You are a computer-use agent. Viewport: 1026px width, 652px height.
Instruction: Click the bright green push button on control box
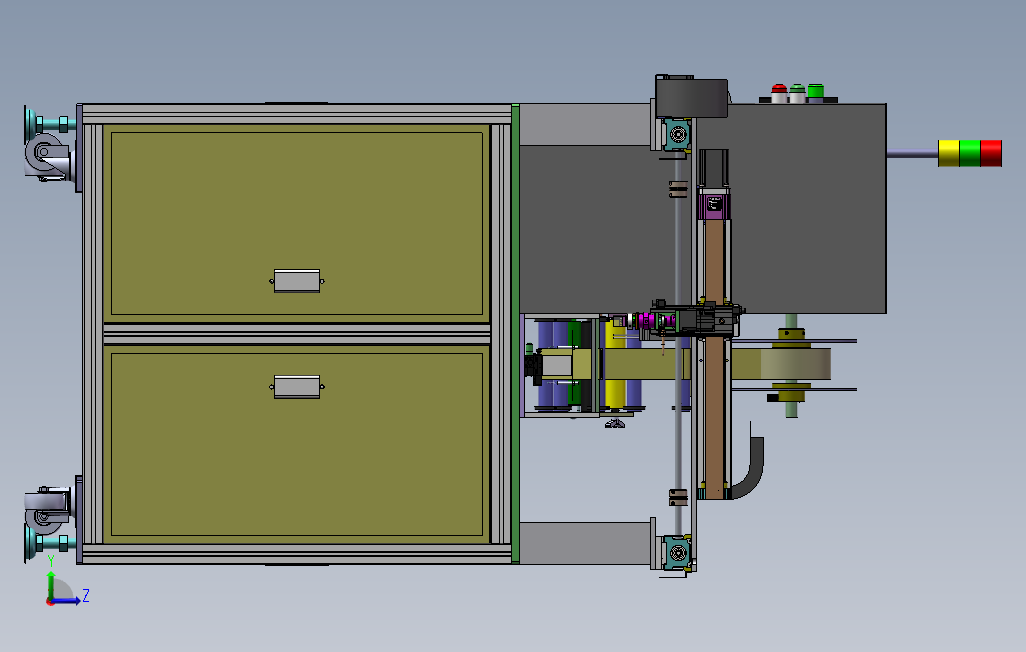coord(815,92)
